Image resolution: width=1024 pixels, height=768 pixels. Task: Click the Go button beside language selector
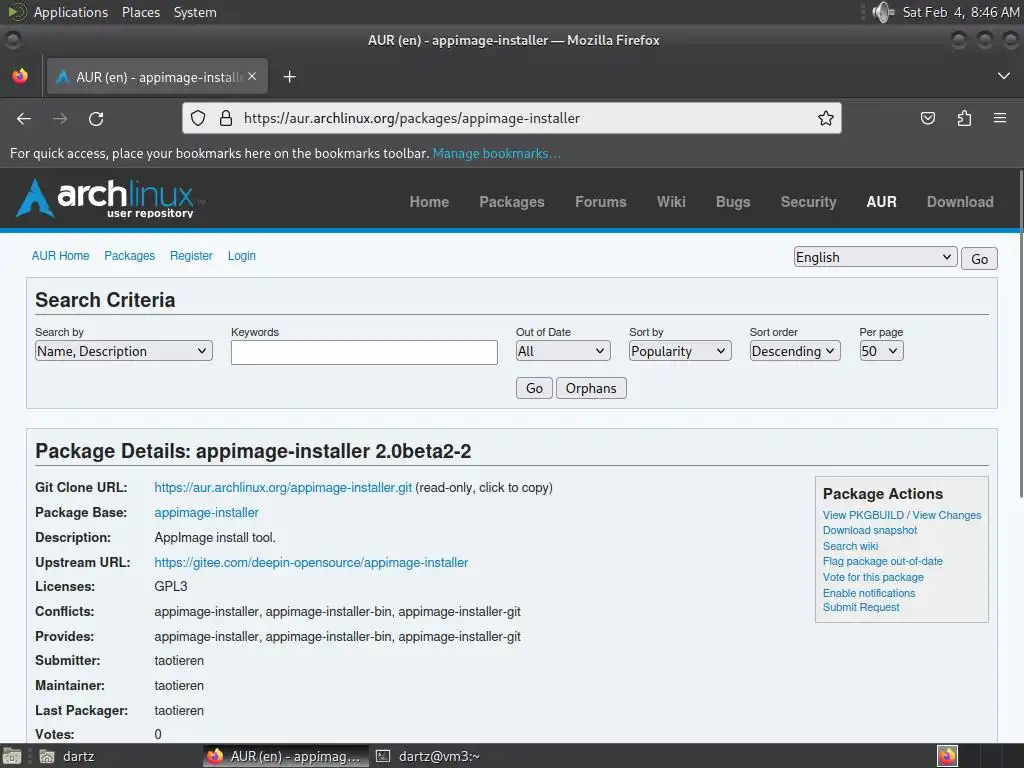(979, 259)
